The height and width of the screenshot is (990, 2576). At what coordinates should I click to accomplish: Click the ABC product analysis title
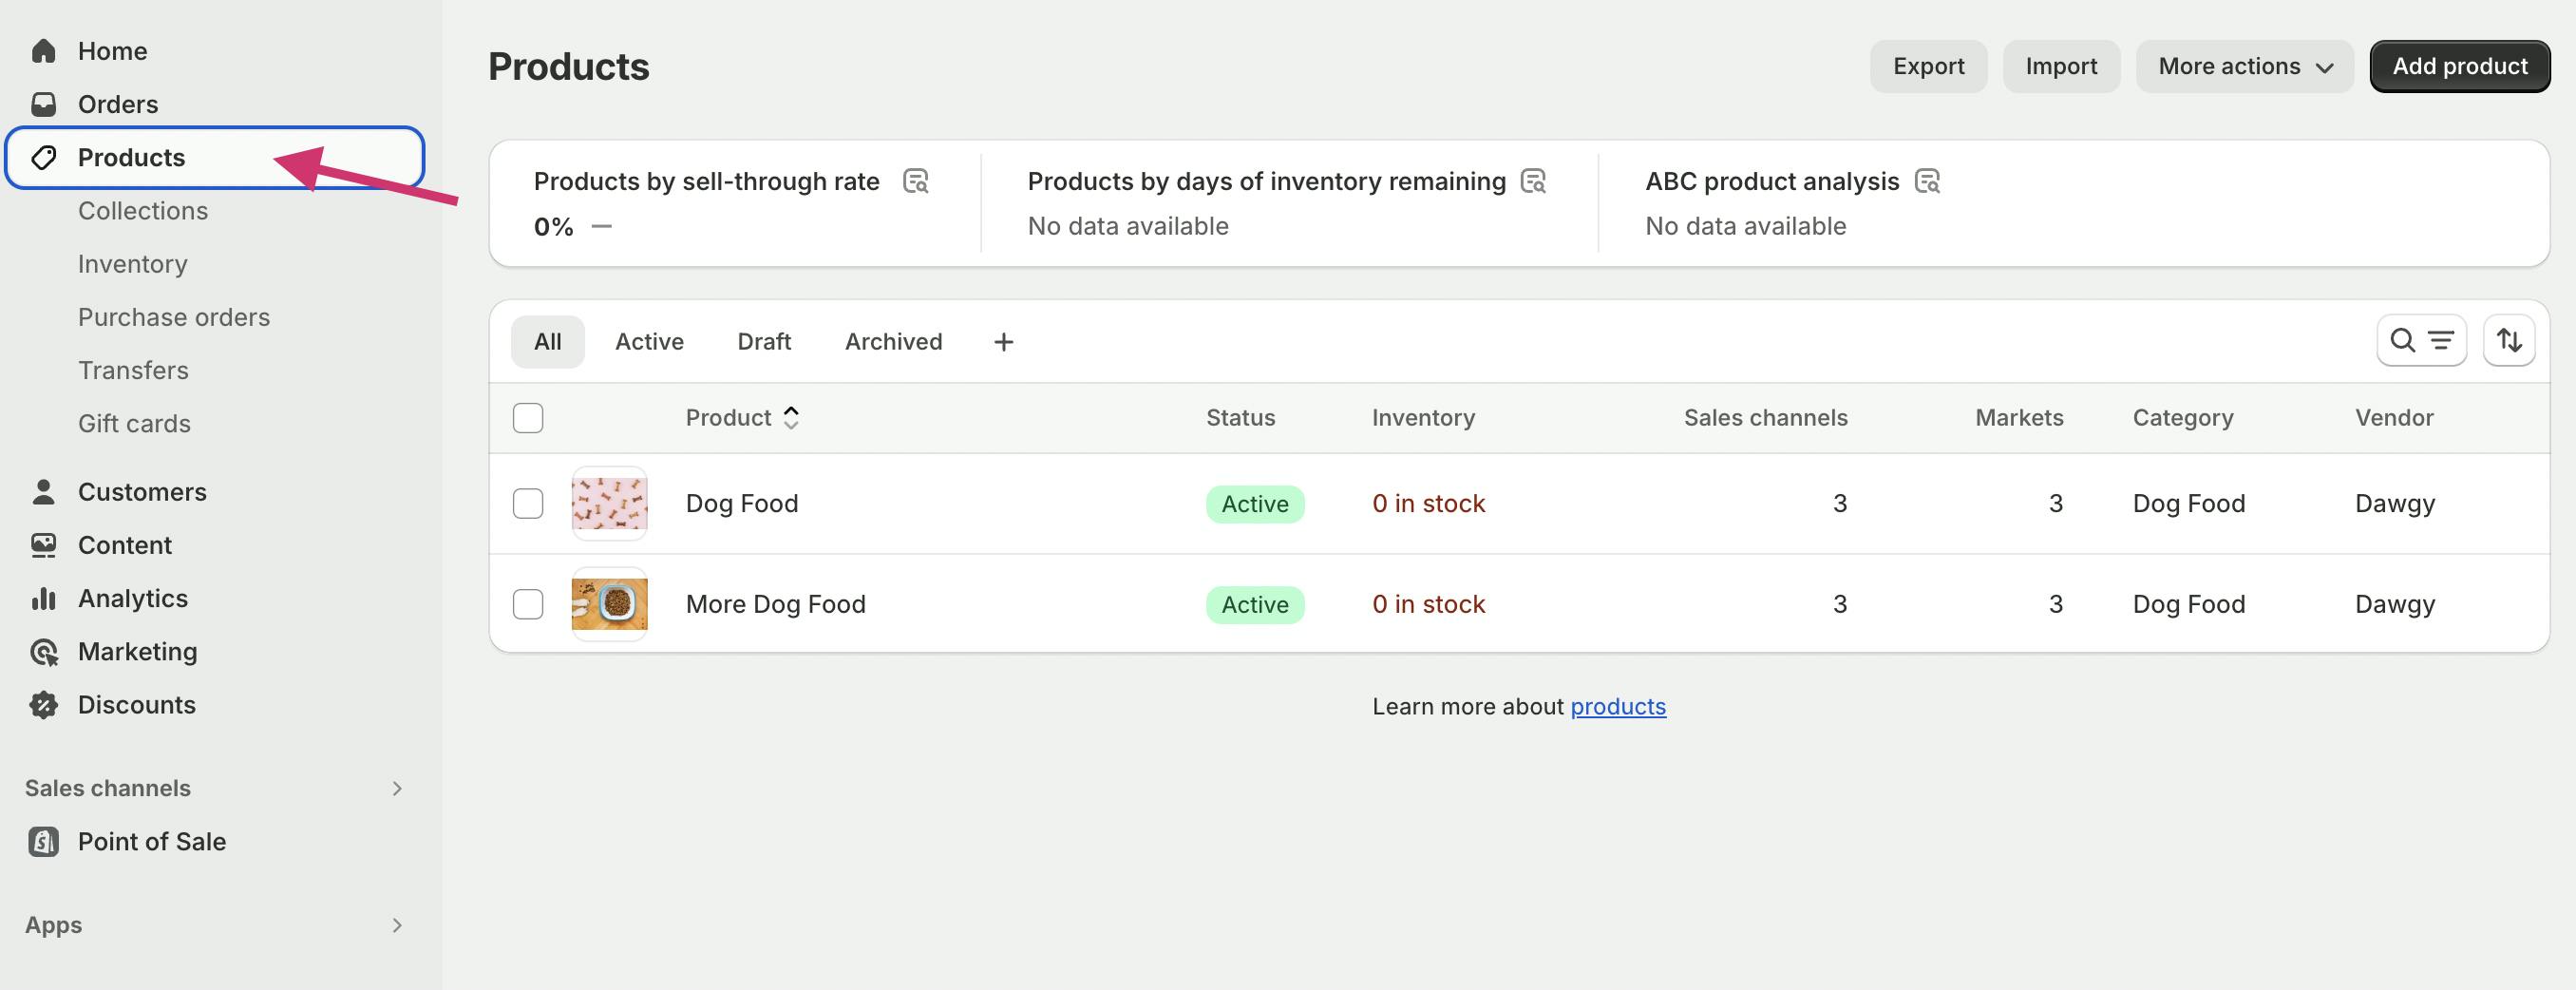(1772, 181)
